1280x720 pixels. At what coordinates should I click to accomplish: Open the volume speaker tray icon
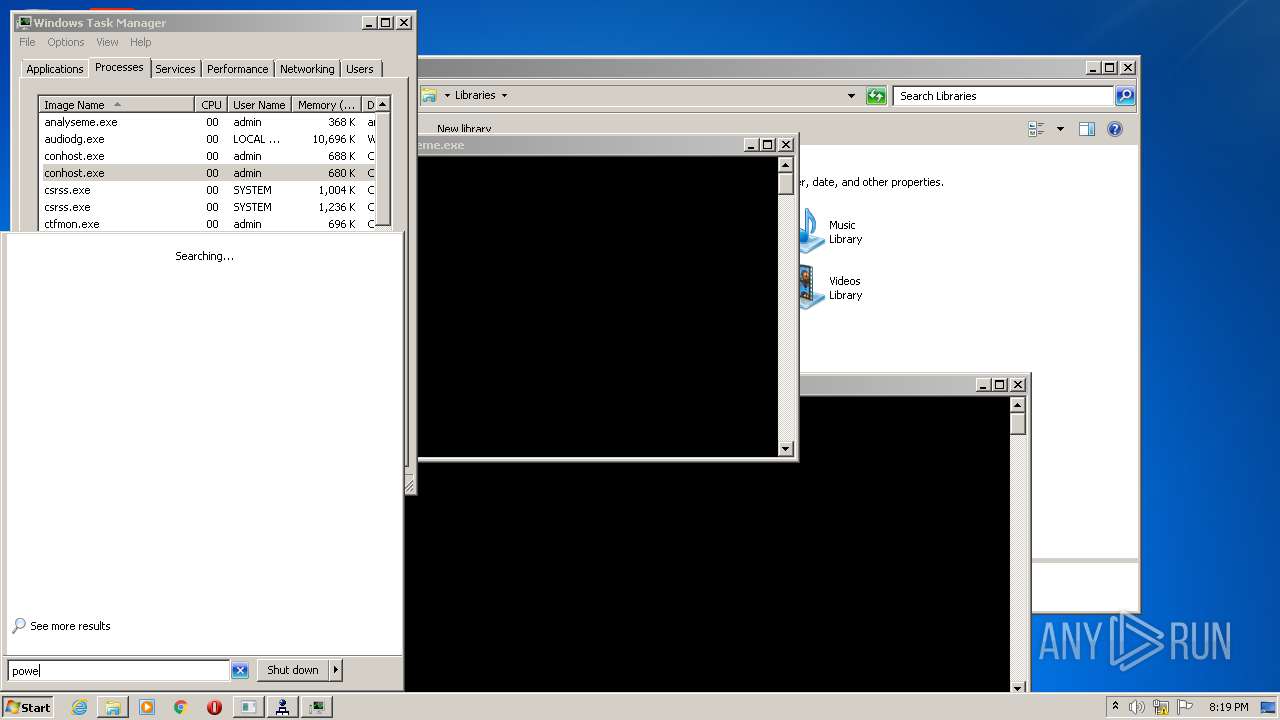(1137, 707)
